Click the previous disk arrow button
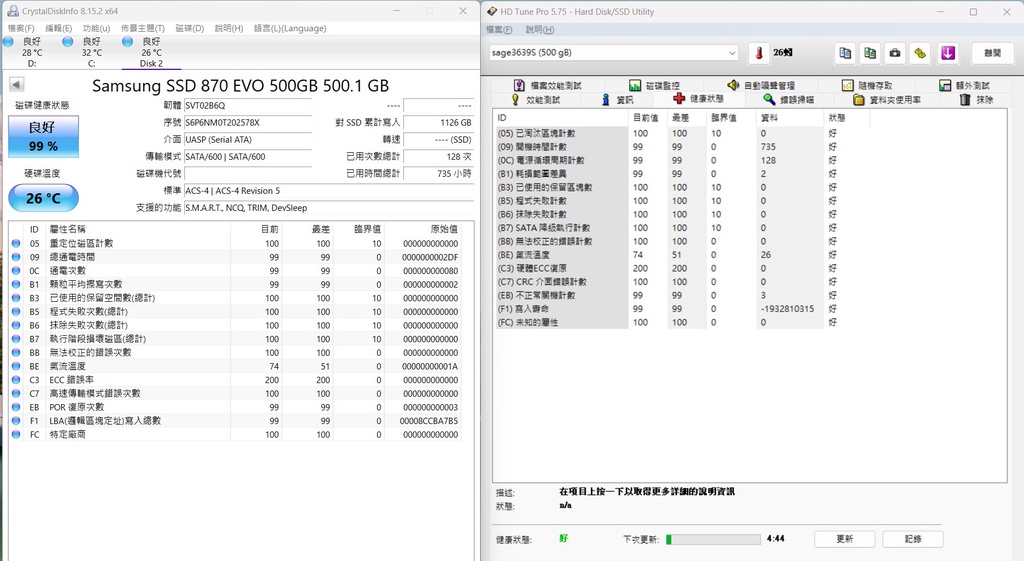The image size is (1024, 561). [x=16, y=85]
